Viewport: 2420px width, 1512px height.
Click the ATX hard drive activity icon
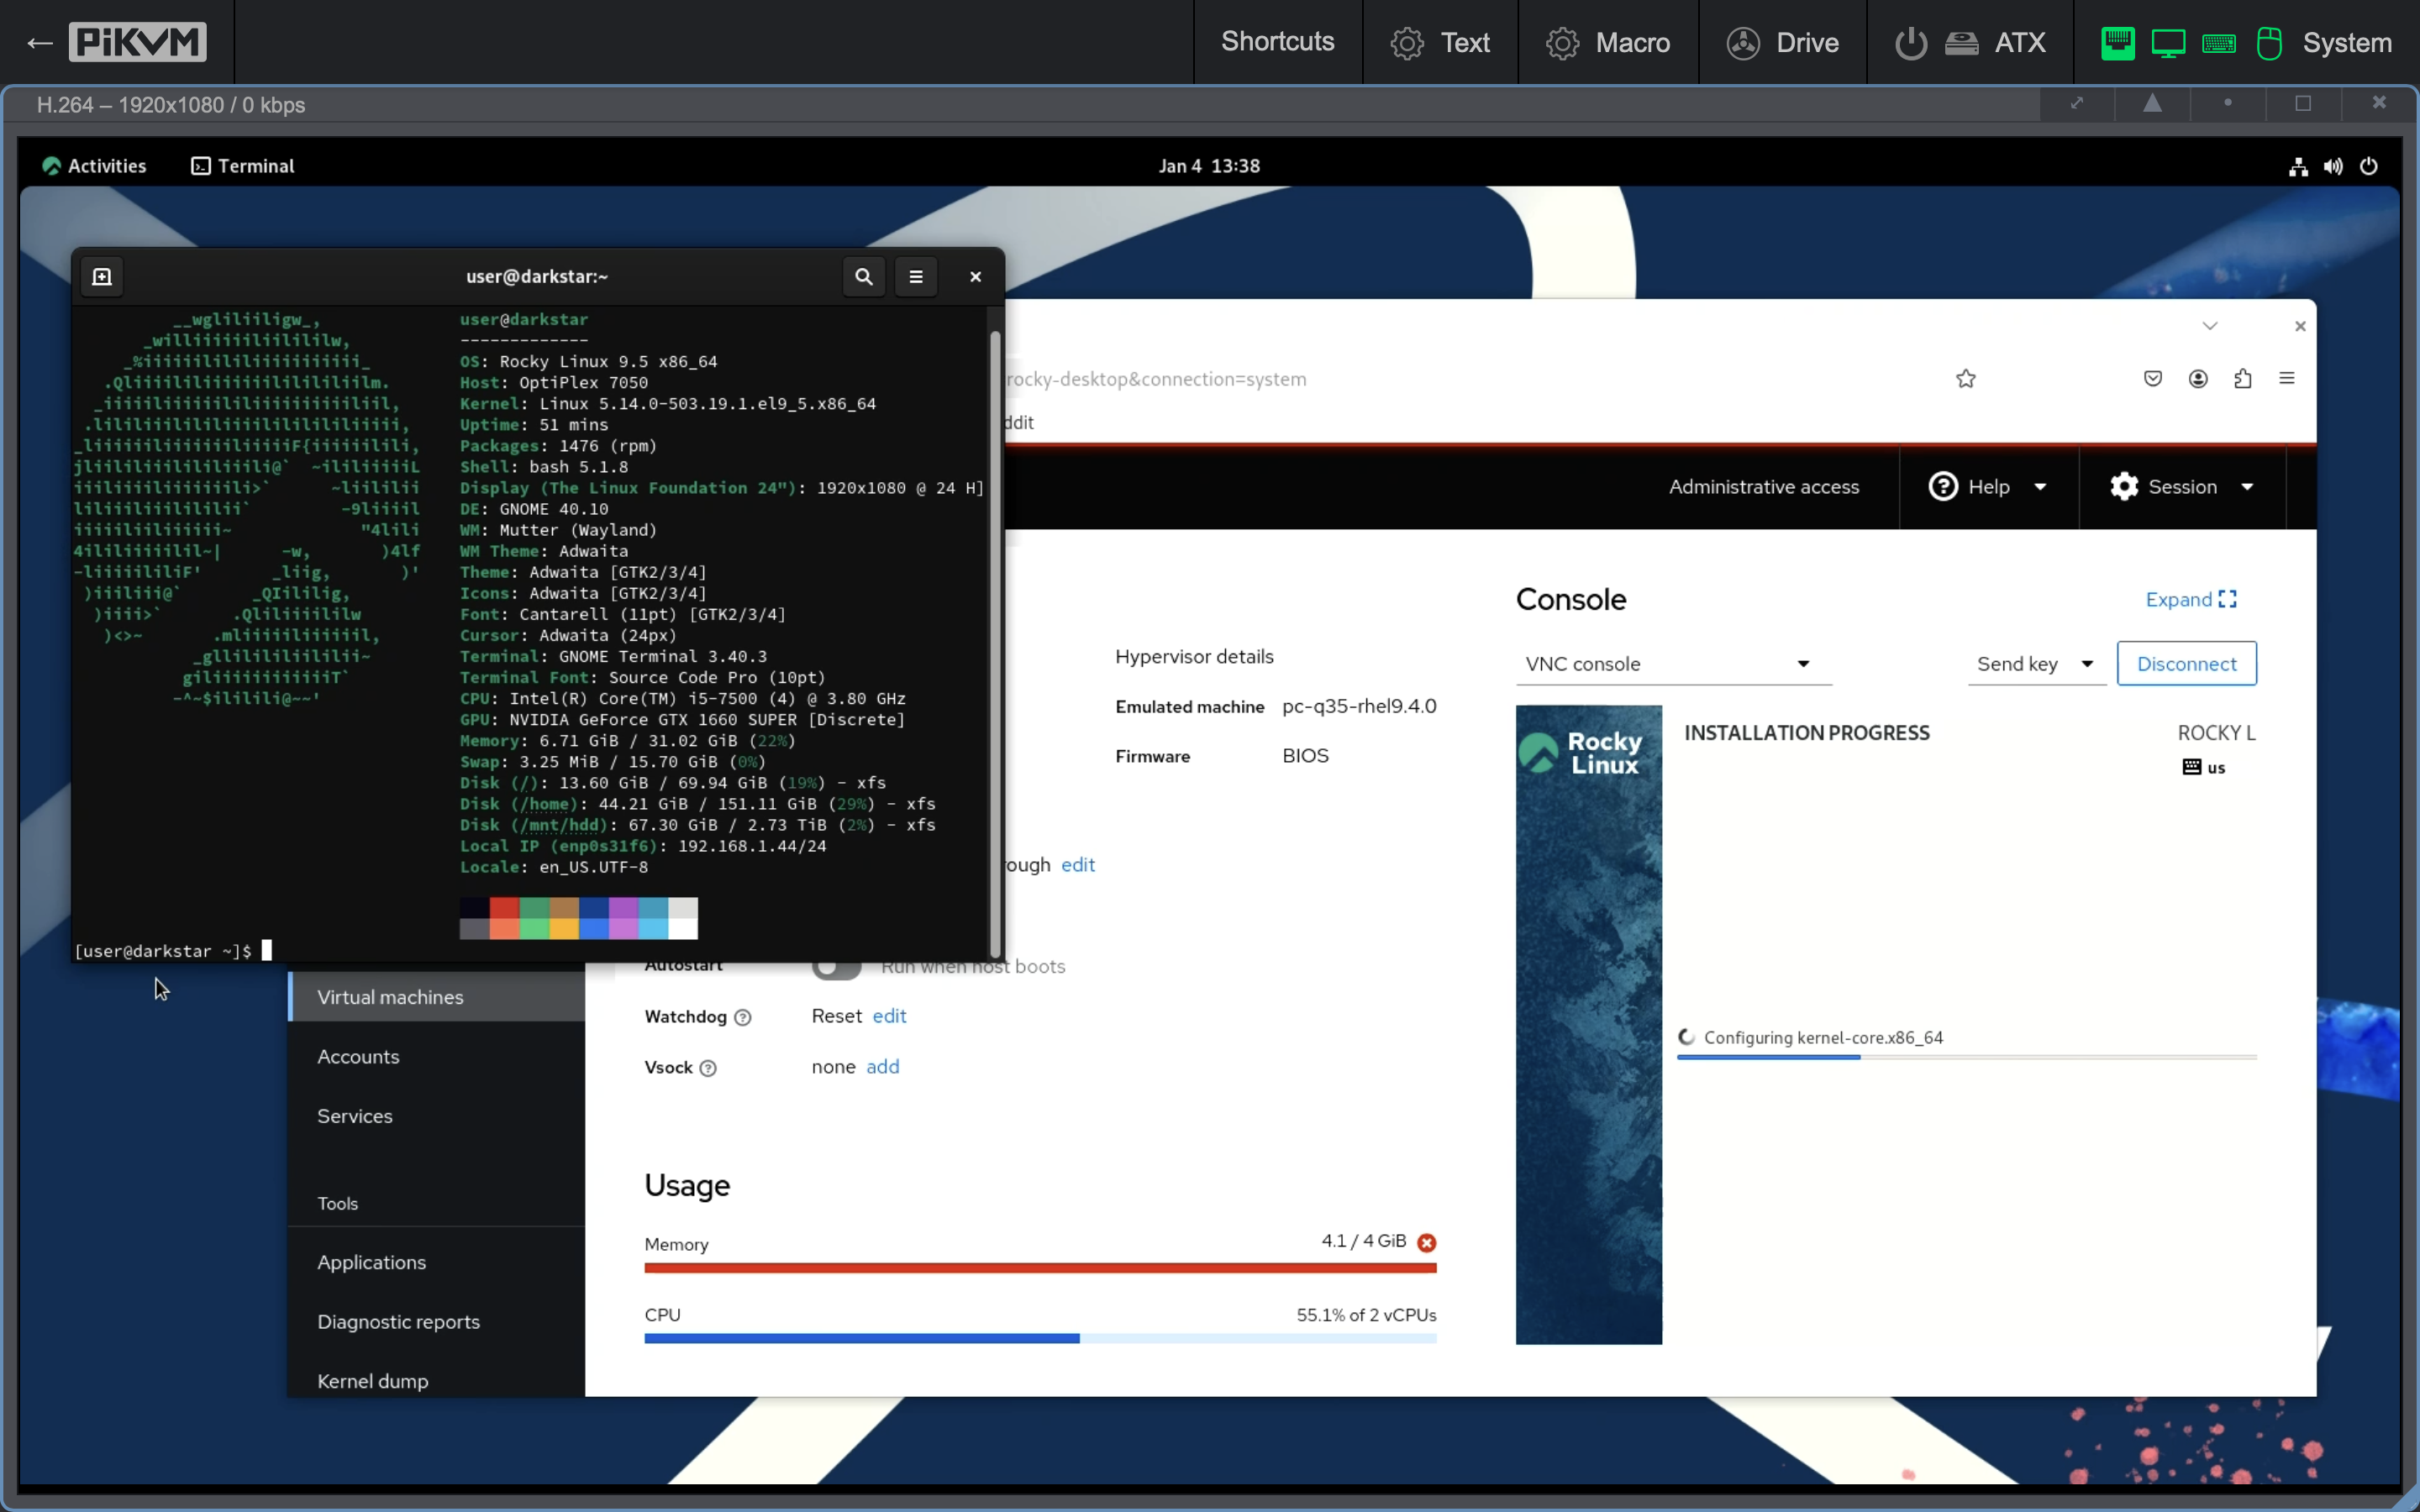tap(1961, 43)
